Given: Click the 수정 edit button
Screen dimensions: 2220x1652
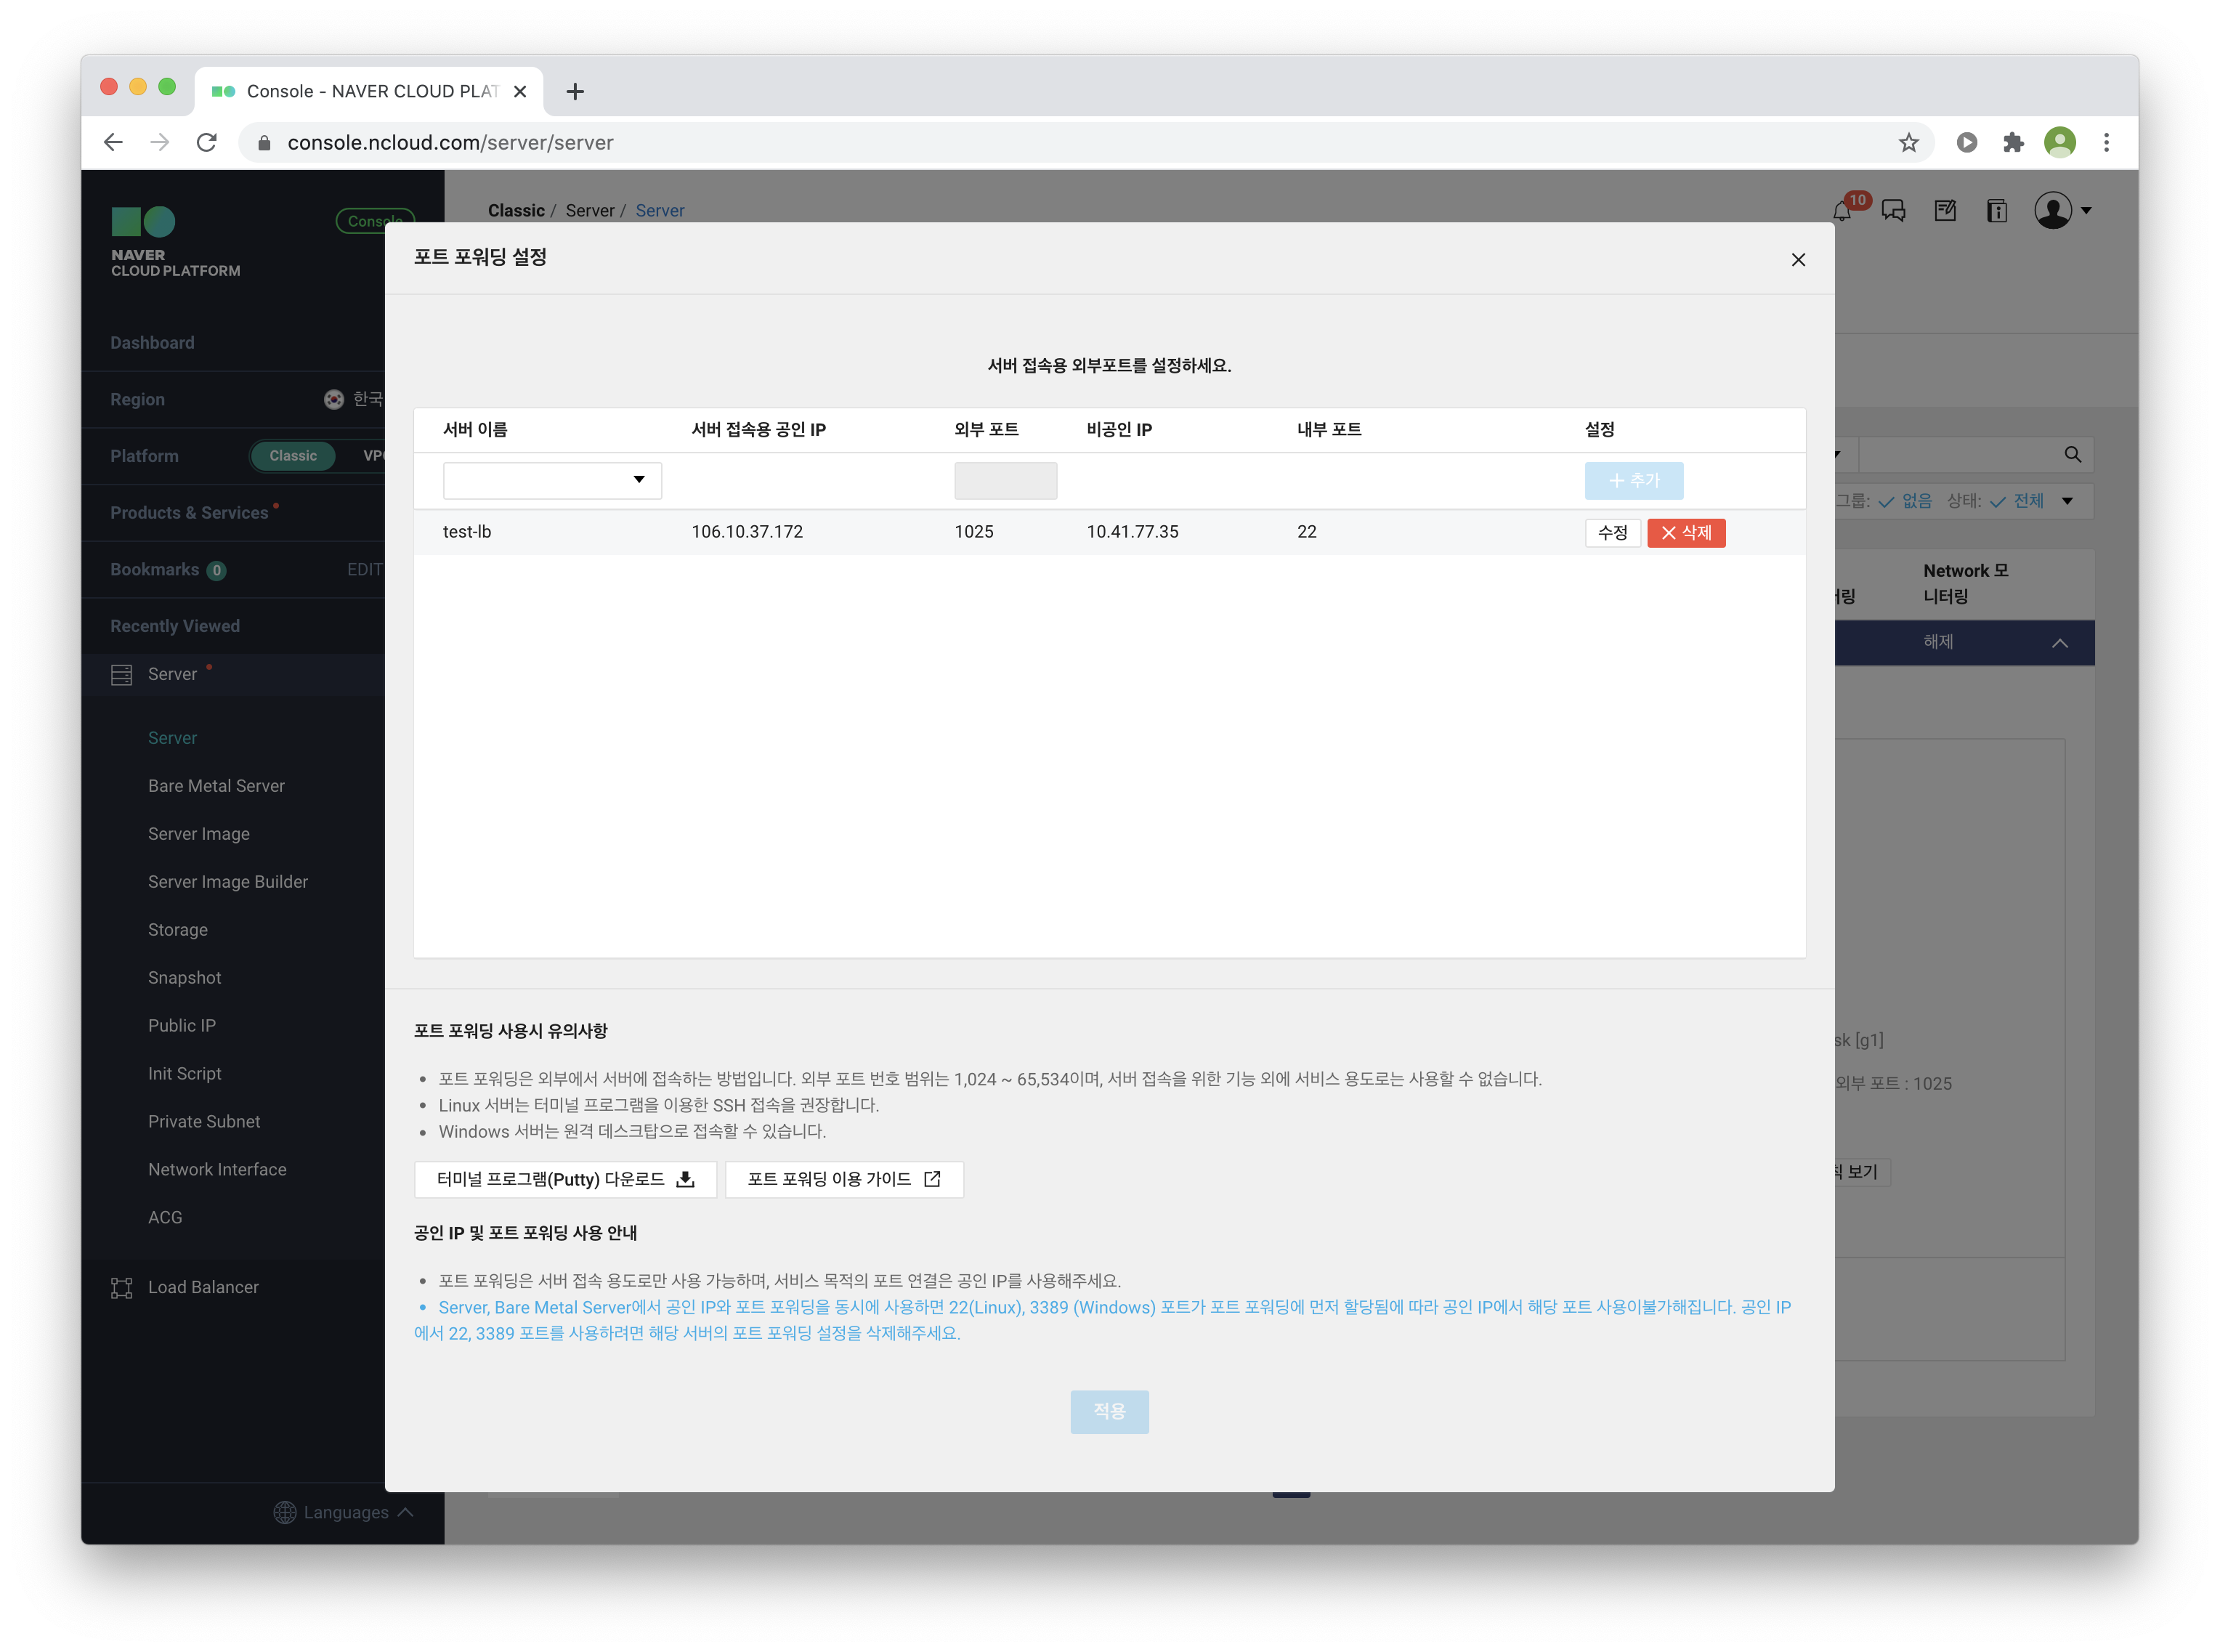Looking at the screenshot, I should (1612, 533).
